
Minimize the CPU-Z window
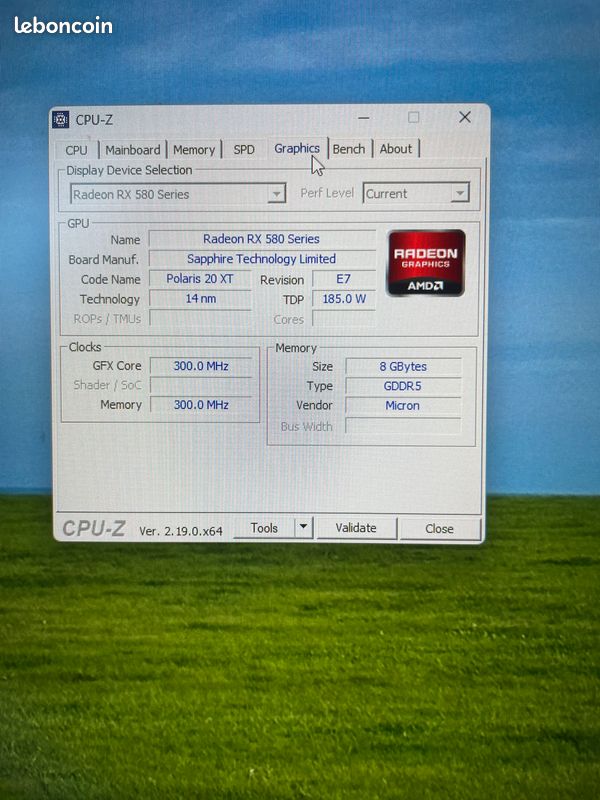(x=363, y=118)
